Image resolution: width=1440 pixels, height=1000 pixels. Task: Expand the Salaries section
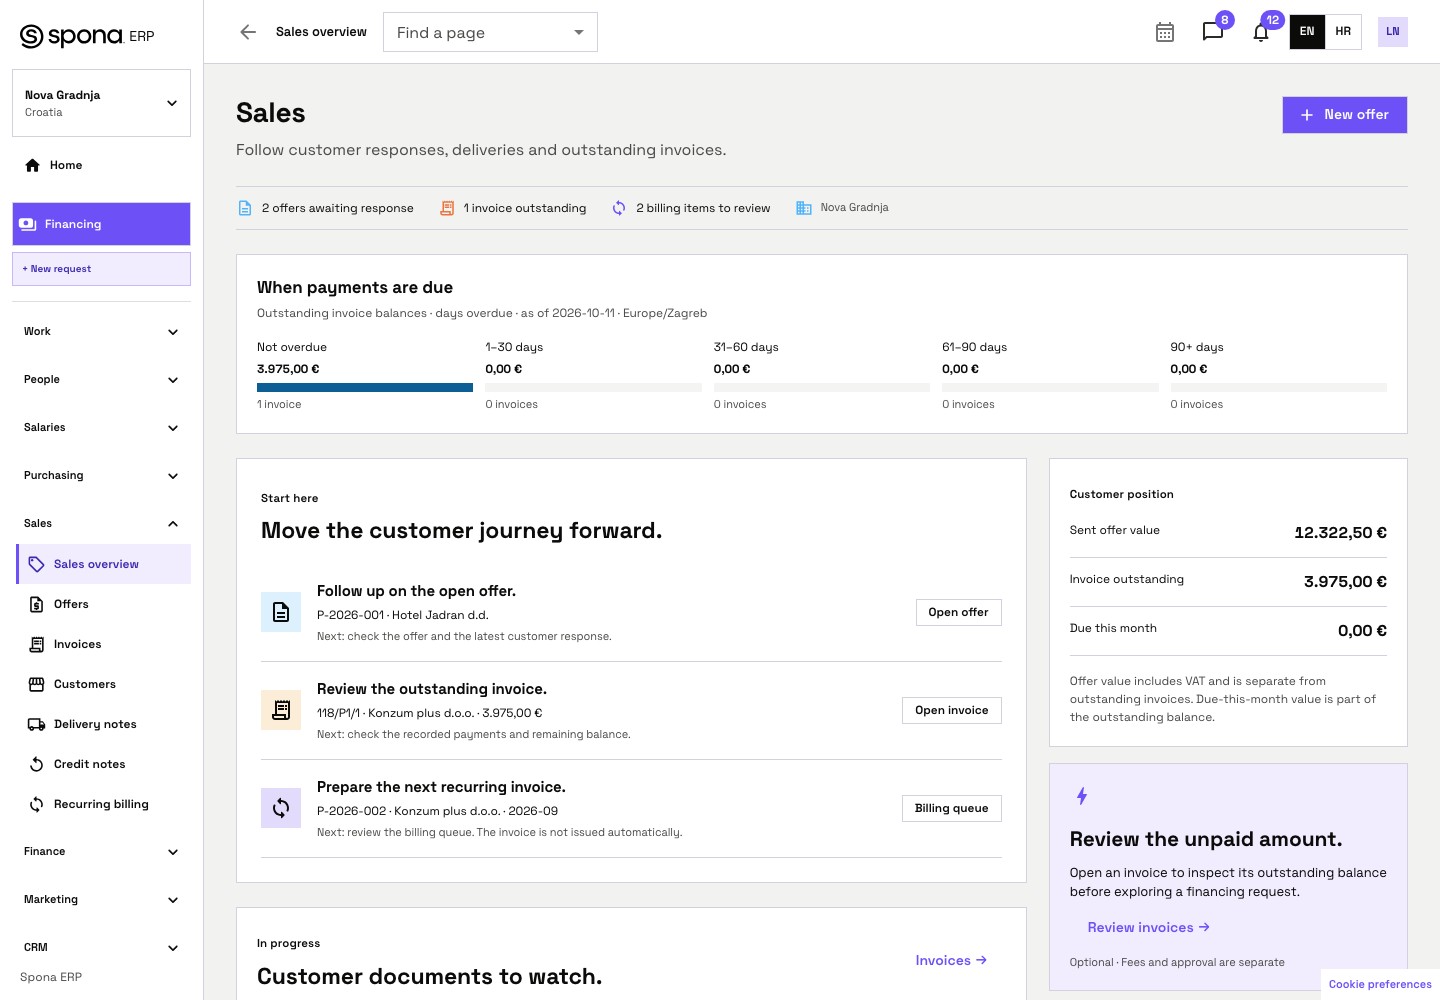click(x=101, y=427)
